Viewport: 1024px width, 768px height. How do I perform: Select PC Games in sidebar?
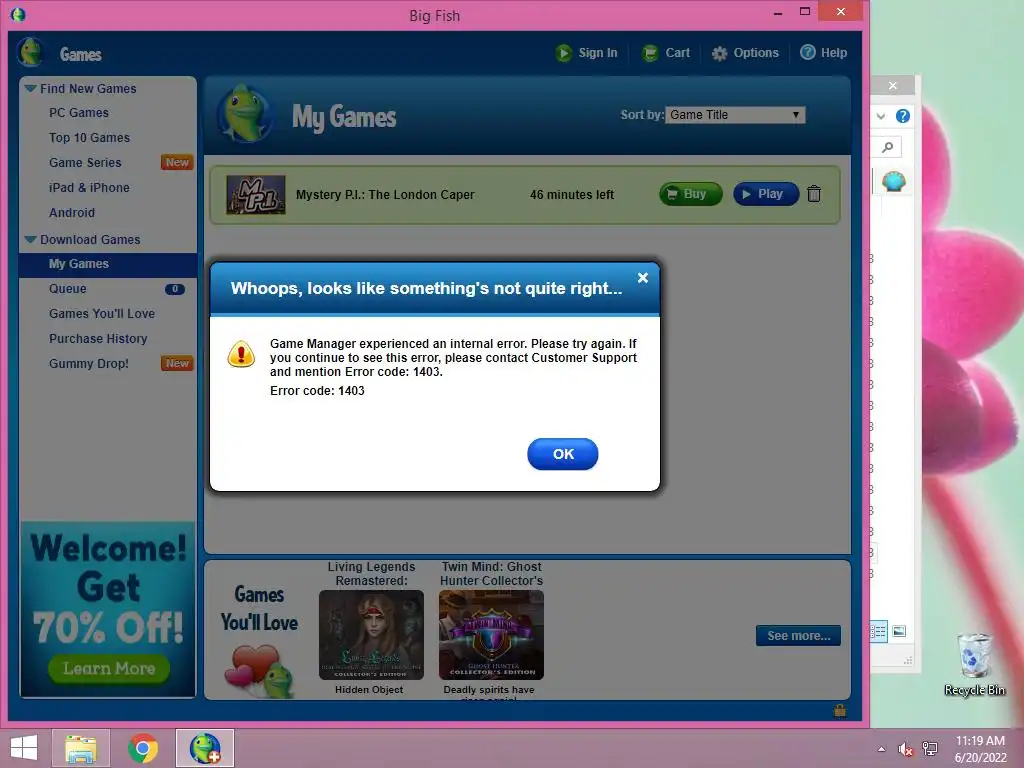79,113
